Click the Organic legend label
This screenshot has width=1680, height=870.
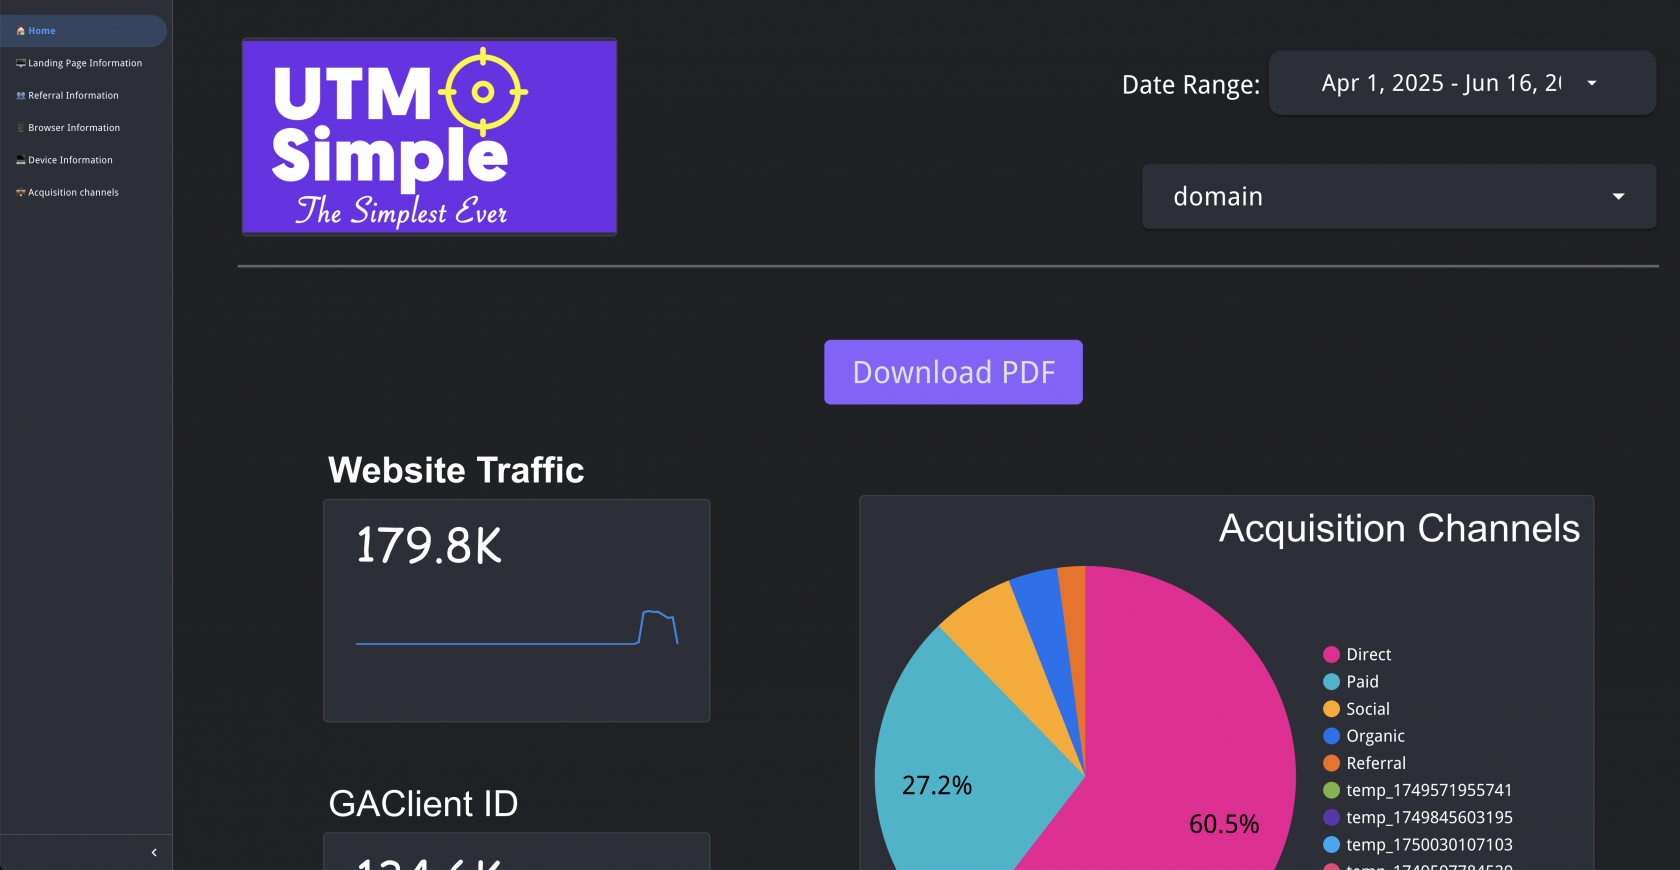pos(1375,736)
